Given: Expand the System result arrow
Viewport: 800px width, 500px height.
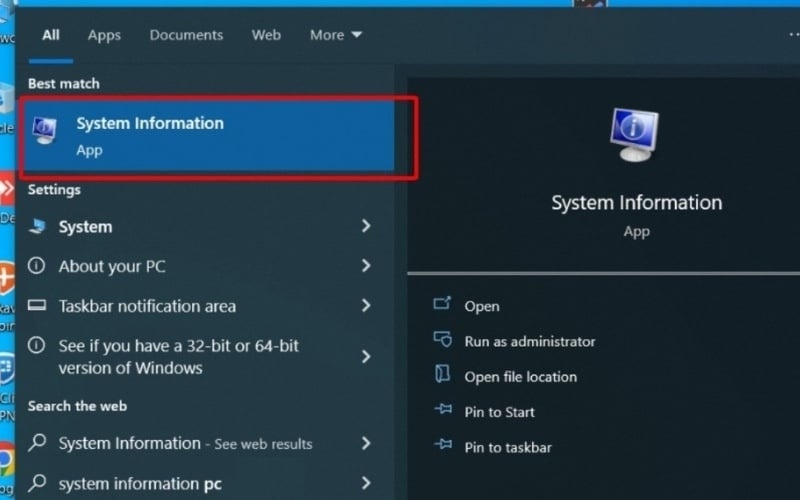Looking at the screenshot, I should 366,226.
